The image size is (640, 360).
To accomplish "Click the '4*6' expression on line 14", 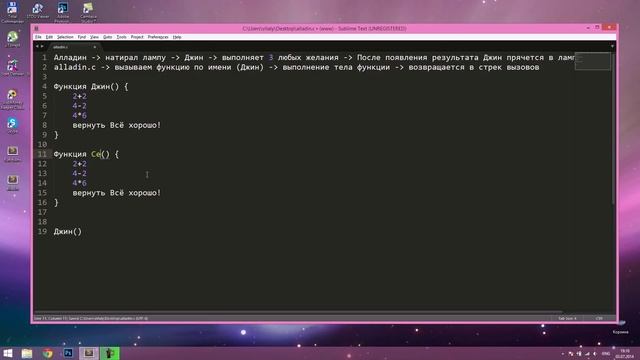I will (80, 183).
